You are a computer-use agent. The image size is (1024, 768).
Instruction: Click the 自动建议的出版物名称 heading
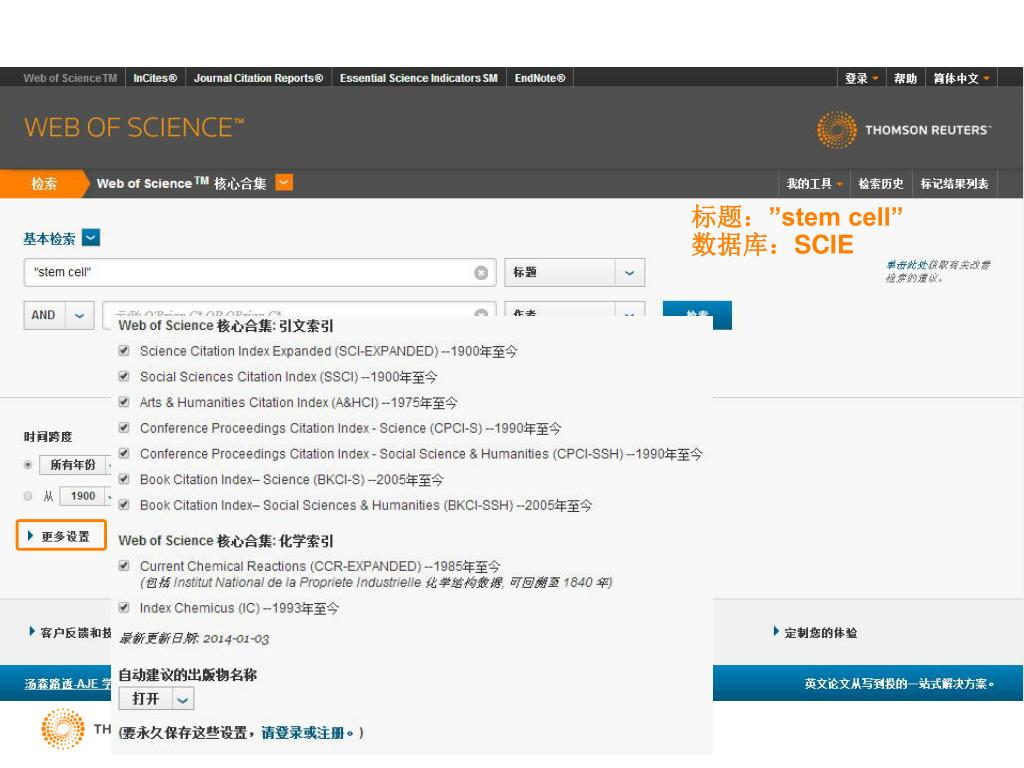(x=187, y=675)
